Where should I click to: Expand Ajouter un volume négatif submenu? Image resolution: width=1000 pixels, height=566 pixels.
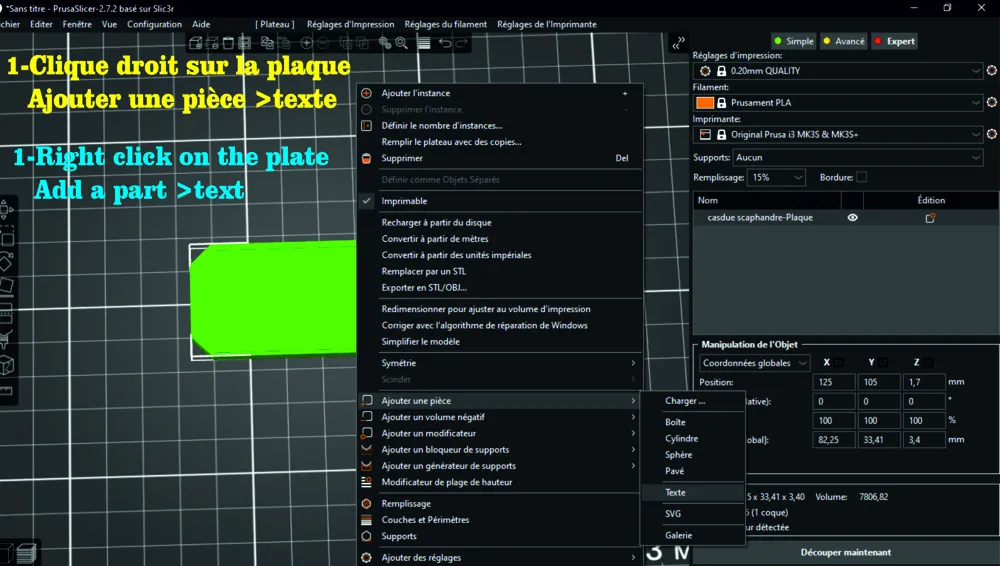(x=500, y=417)
